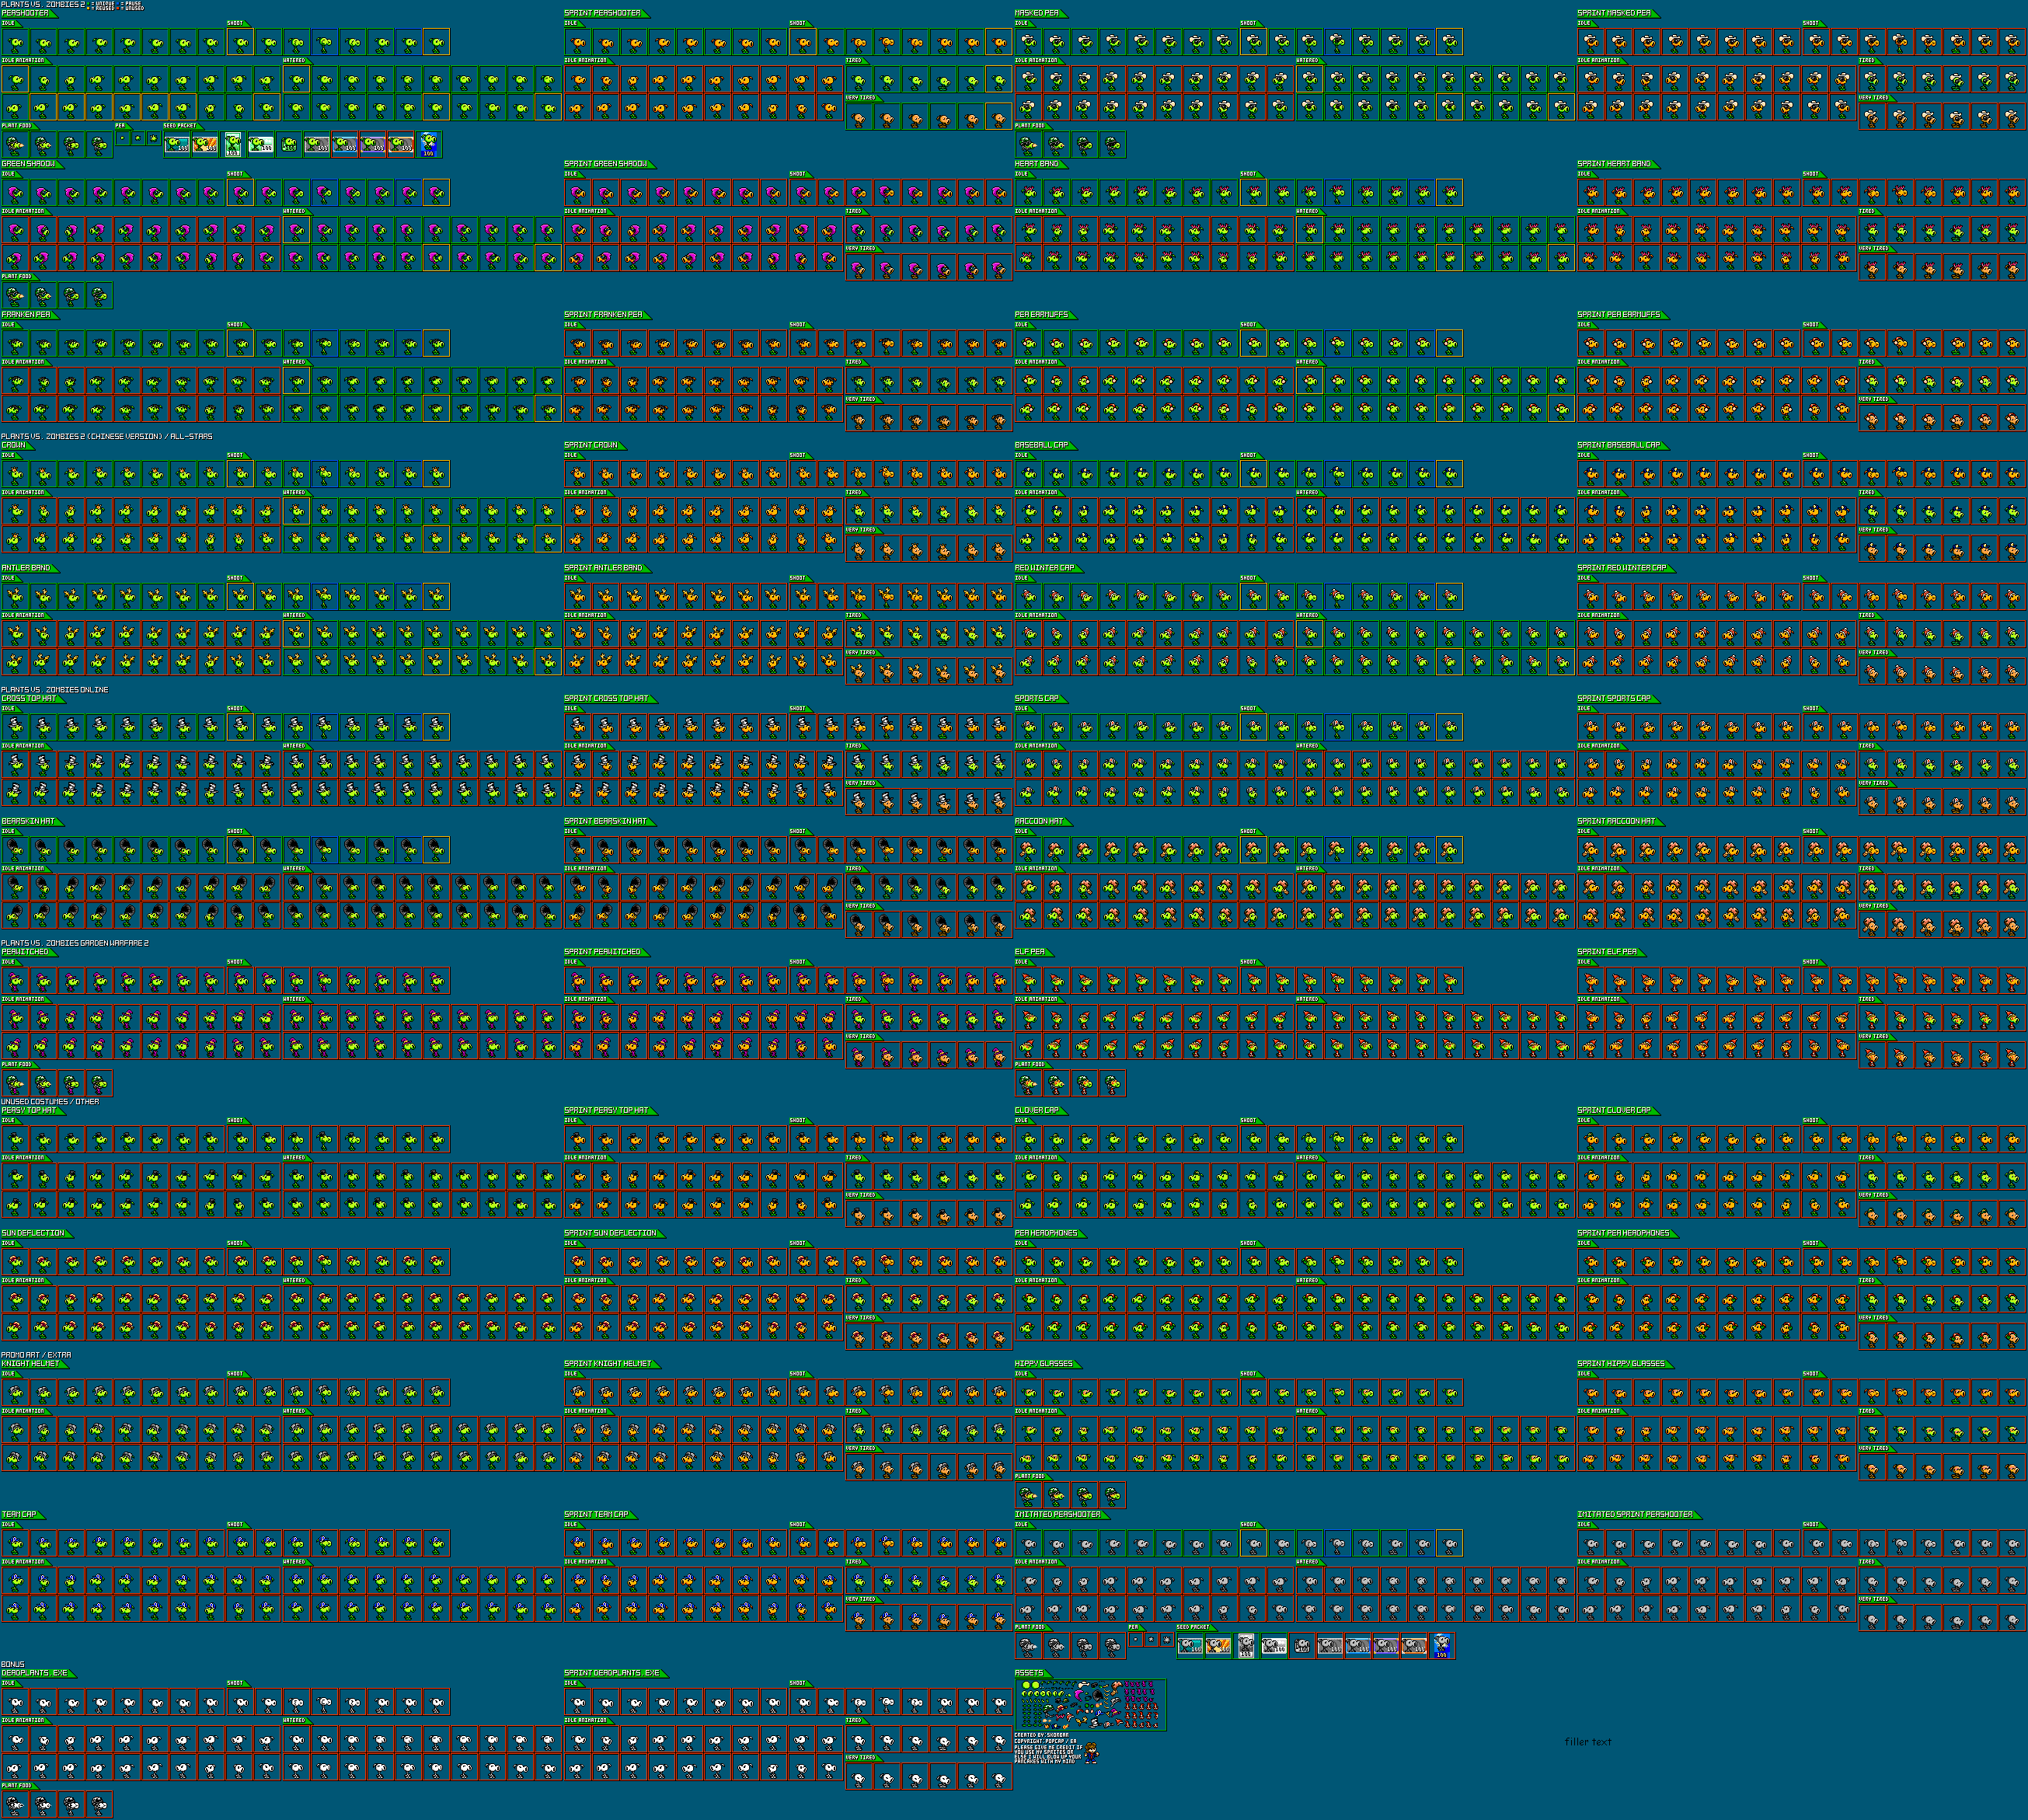Click first Peawitched Plant Food sprite
2028x1820 pixels.
coord(15,1083)
